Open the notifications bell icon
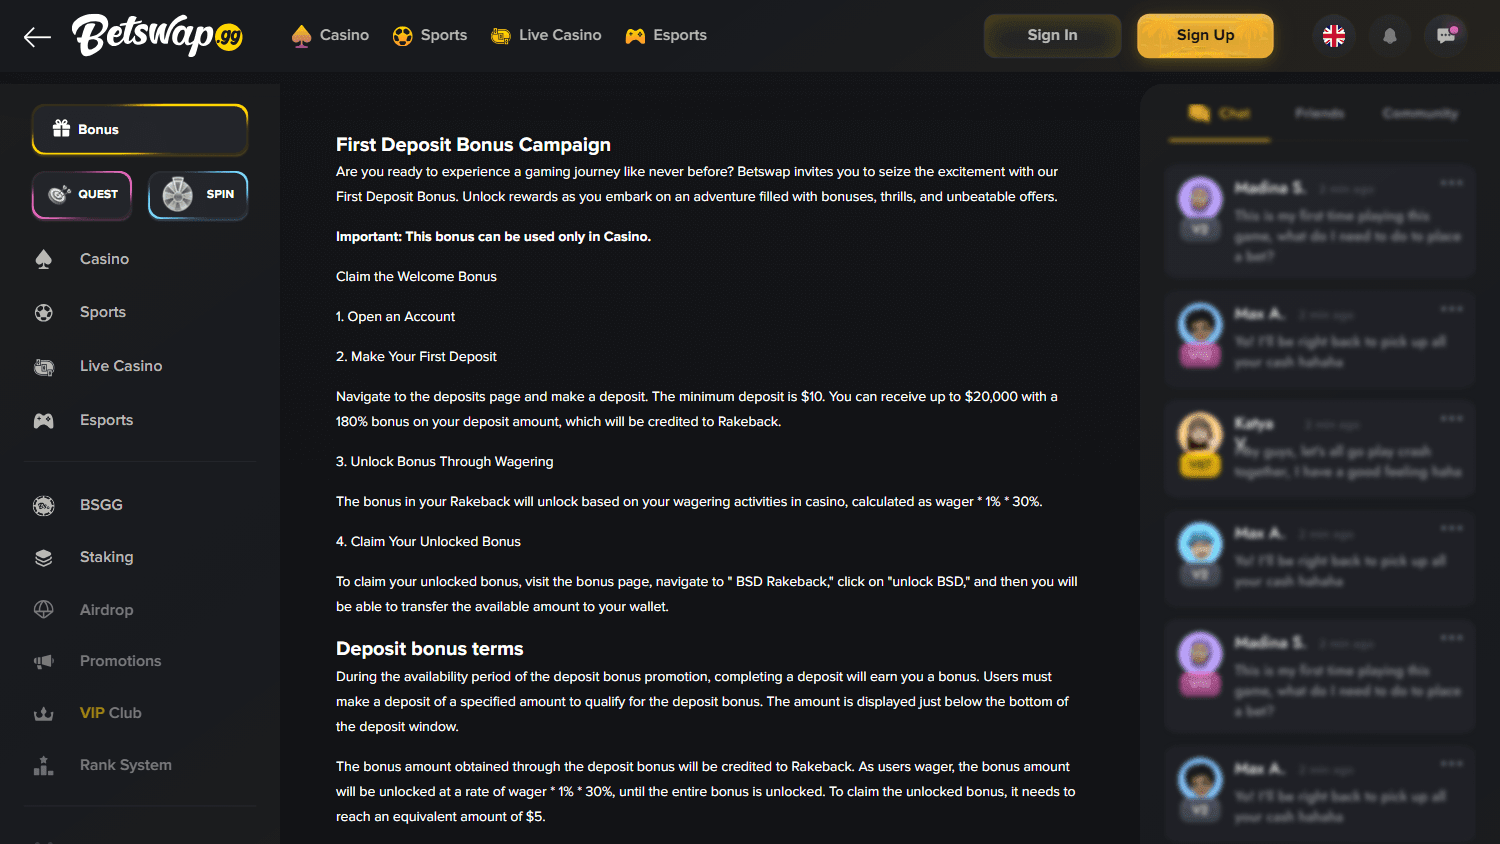This screenshot has height=844, width=1500. [1389, 36]
